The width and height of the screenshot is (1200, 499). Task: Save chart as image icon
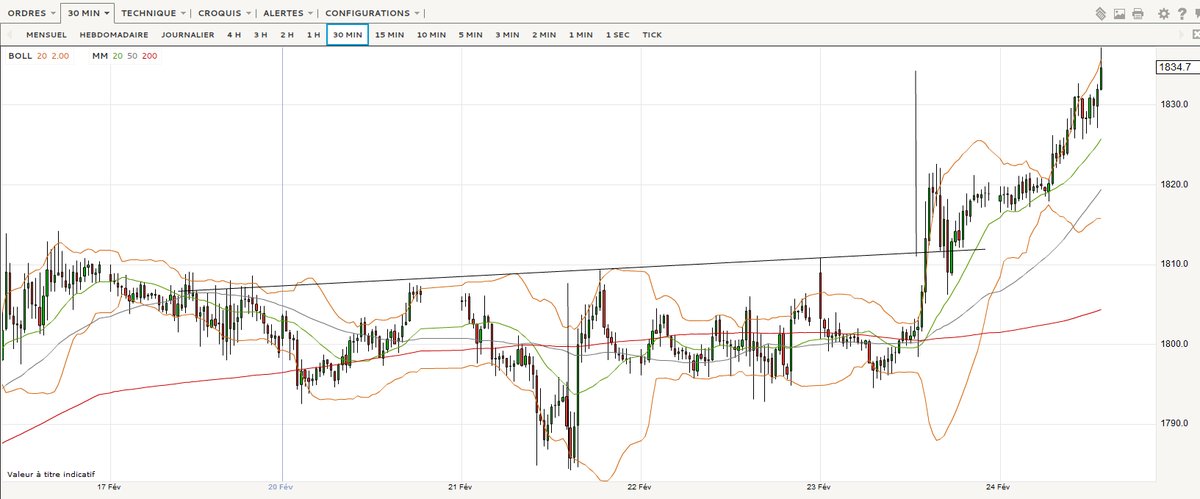[1120, 14]
